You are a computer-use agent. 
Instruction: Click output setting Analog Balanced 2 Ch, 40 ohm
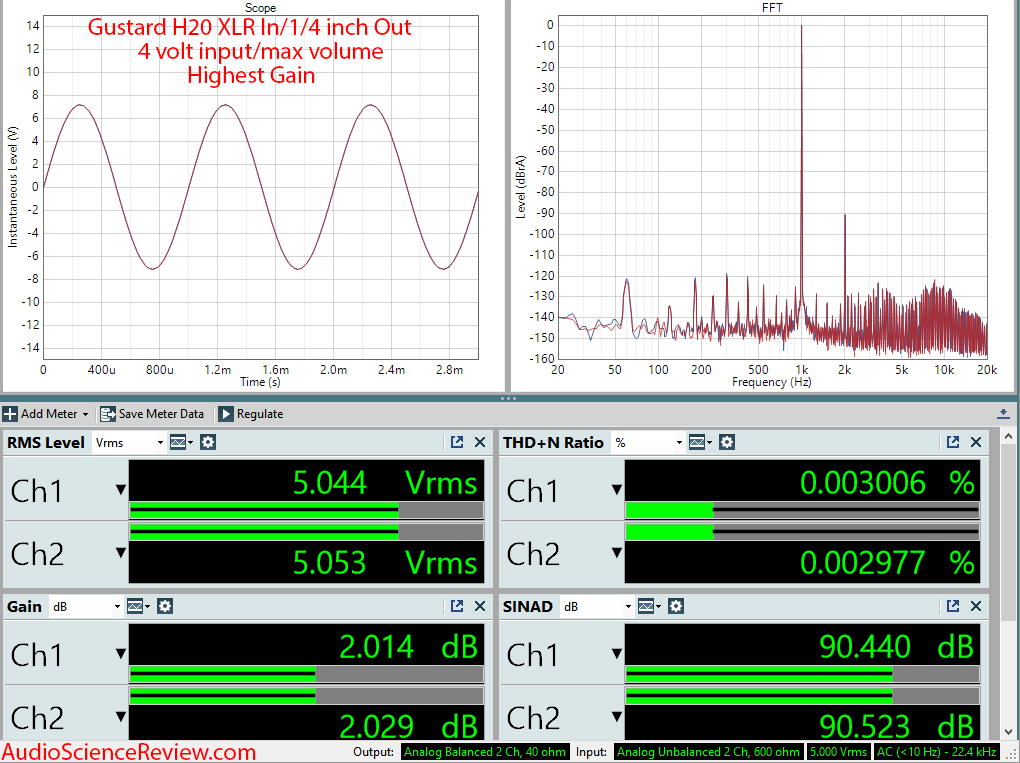(485, 752)
